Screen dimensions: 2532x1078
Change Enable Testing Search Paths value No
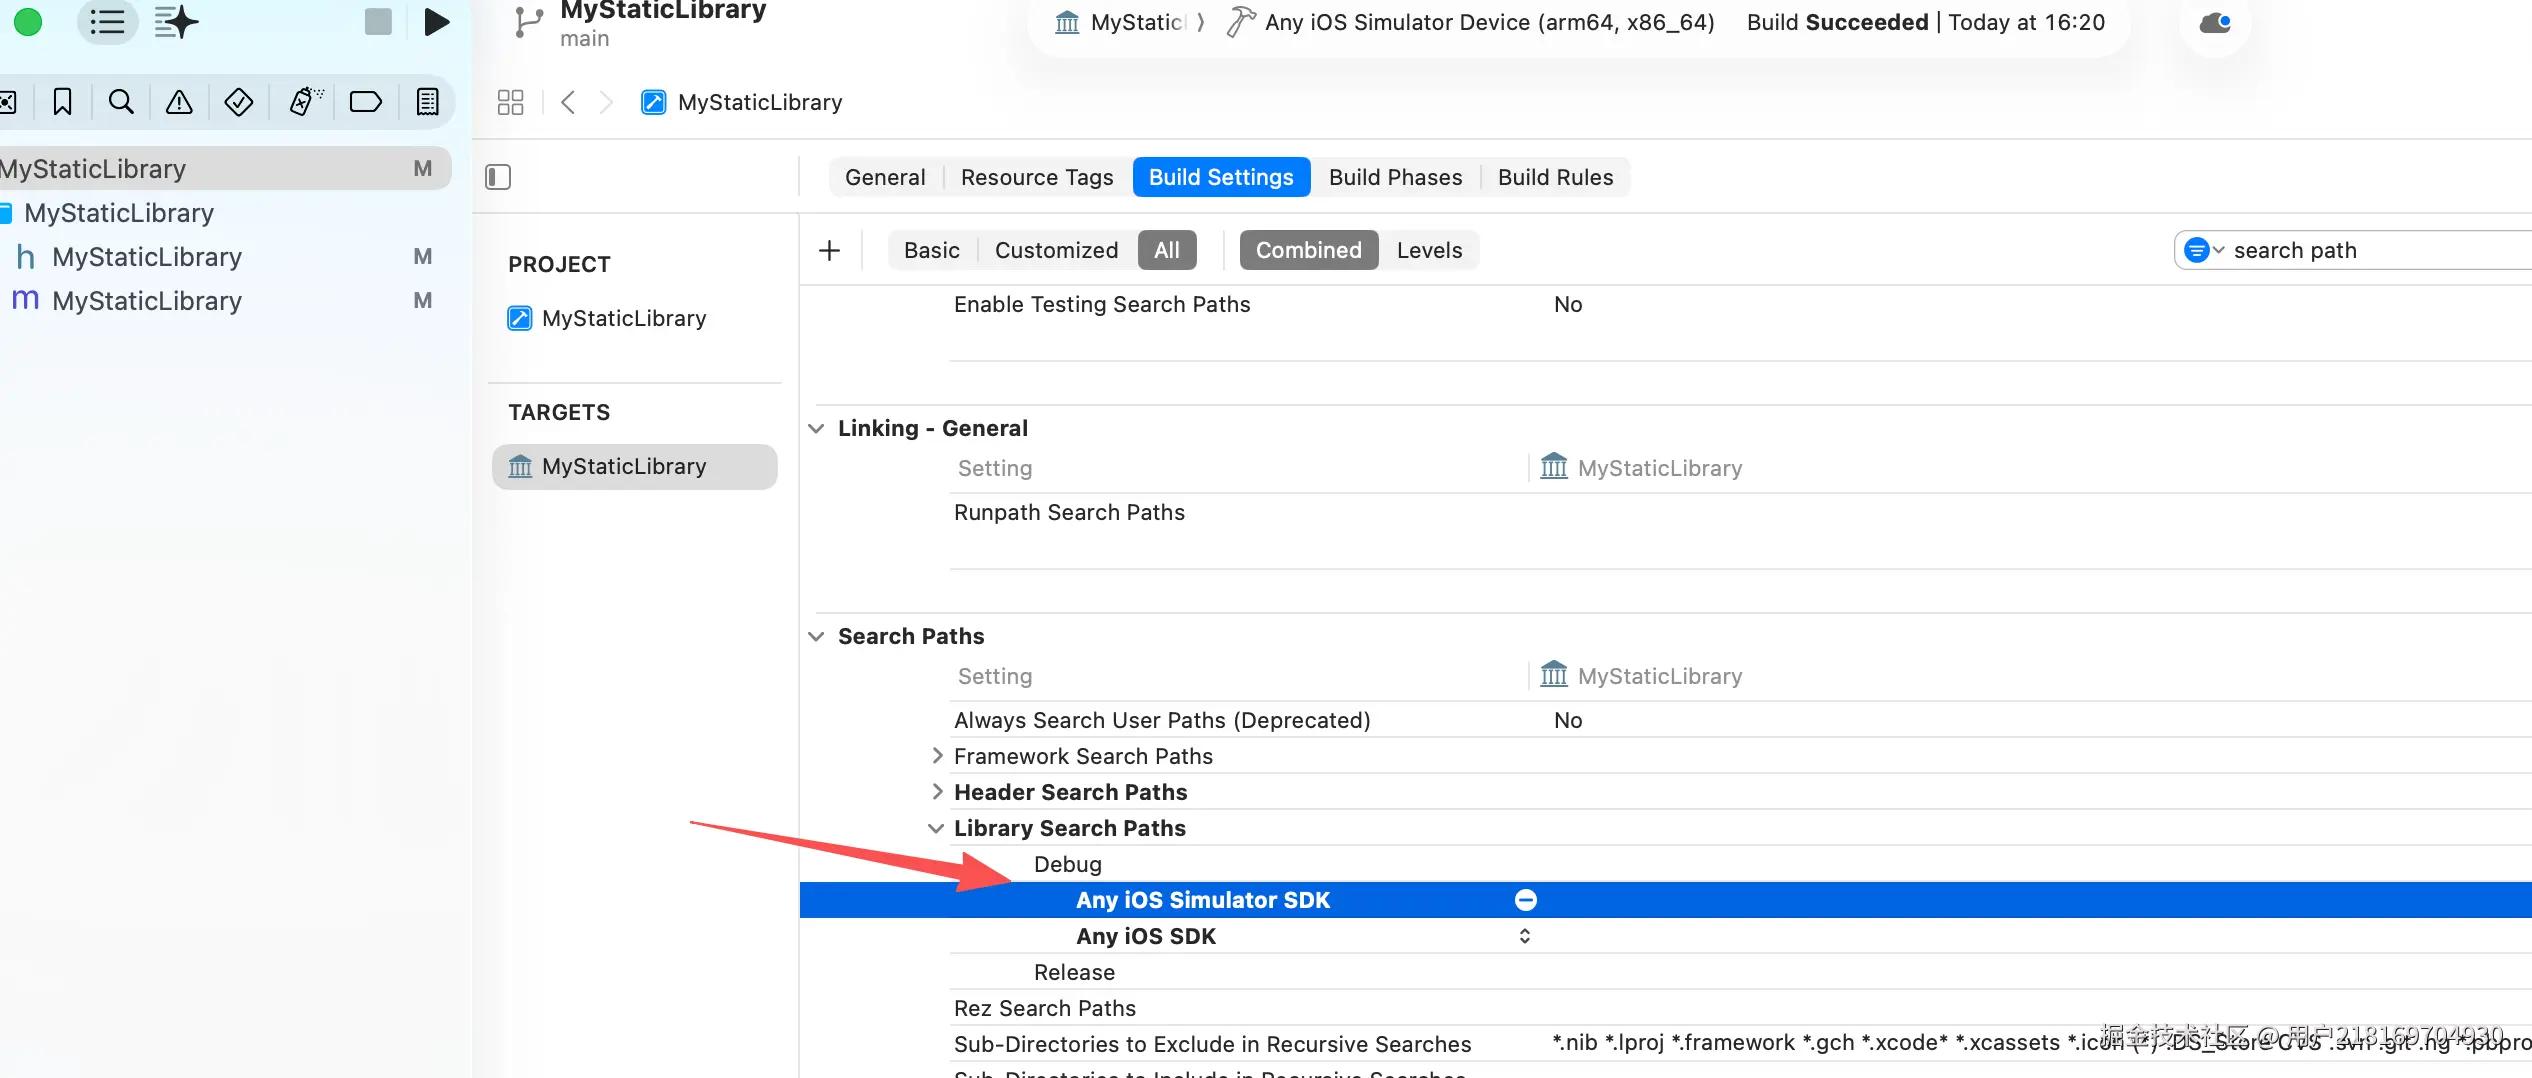click(1568, 304)
